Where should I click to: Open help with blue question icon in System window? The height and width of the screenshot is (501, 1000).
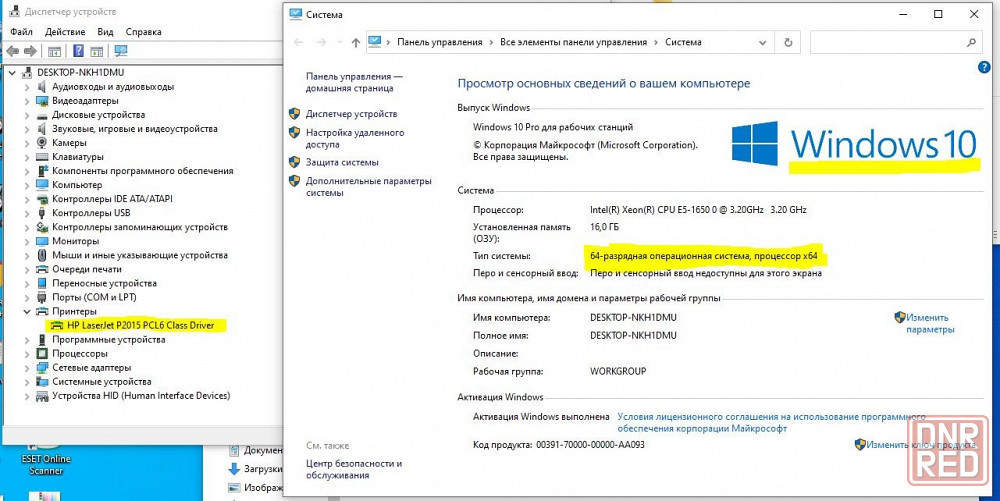[x=983, y=67]
